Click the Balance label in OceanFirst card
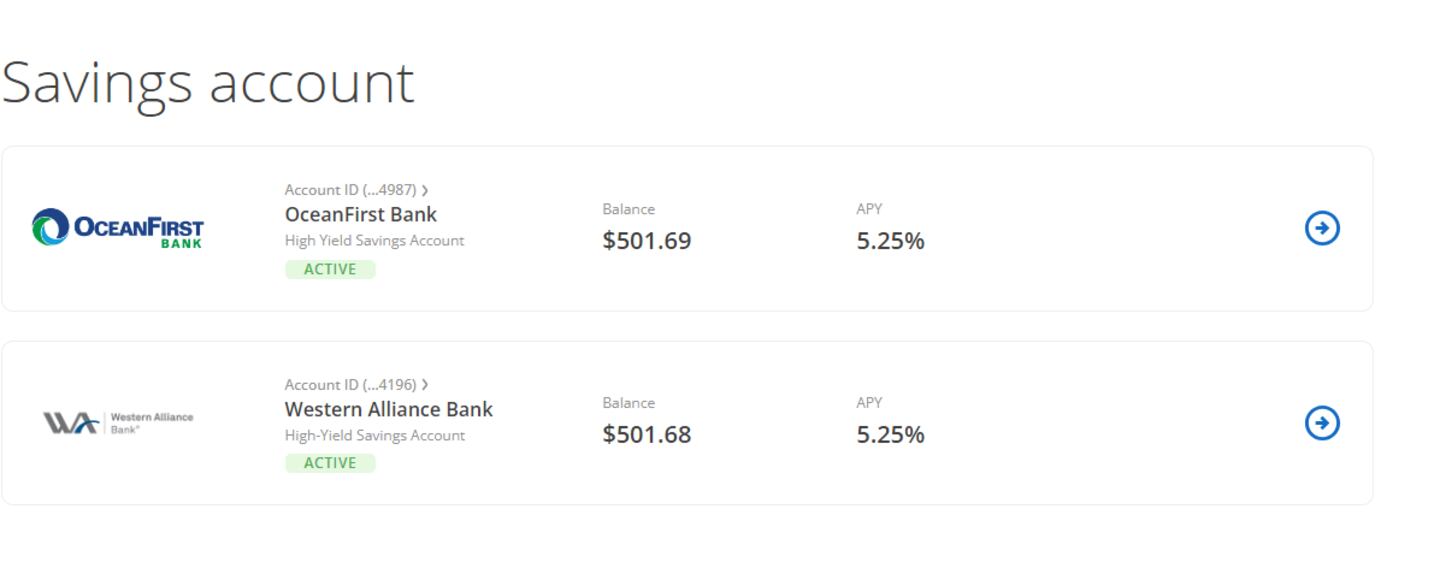This screenshot has height=568, width=1440. (628, 209)
